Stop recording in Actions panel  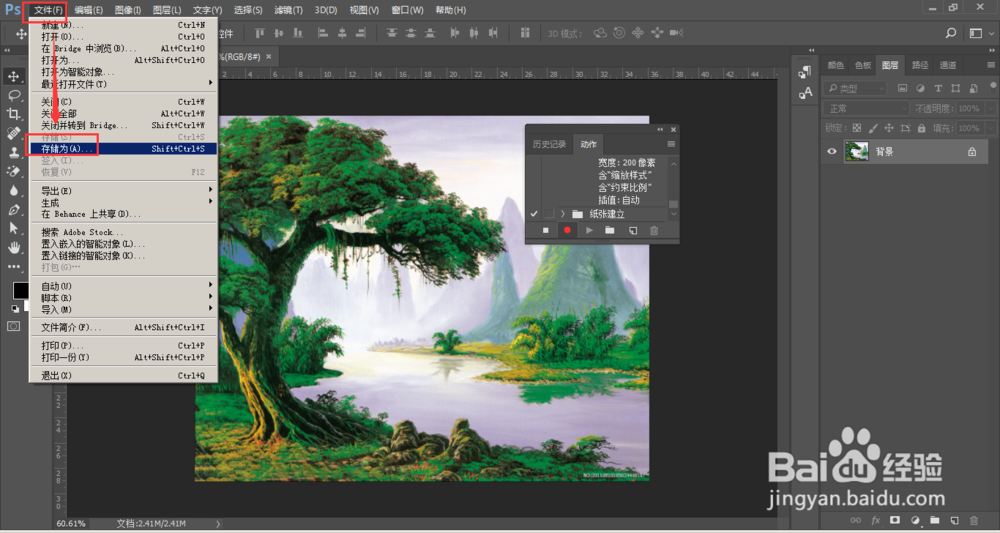point(545,230)
